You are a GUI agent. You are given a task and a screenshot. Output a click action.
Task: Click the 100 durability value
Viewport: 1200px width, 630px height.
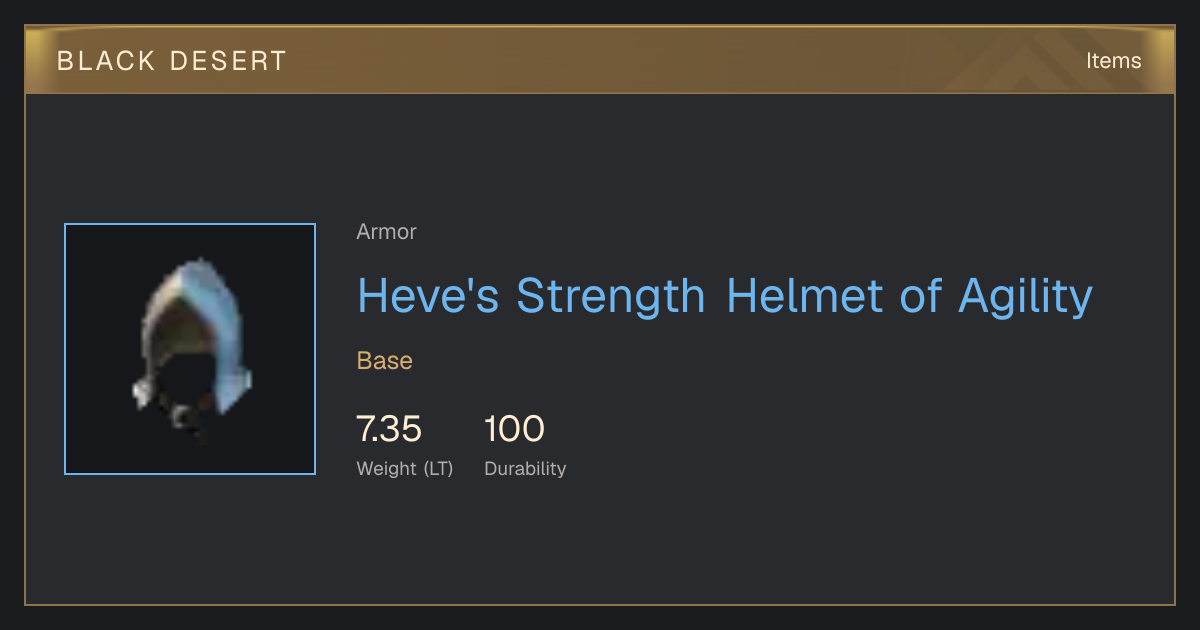[514, 429]
